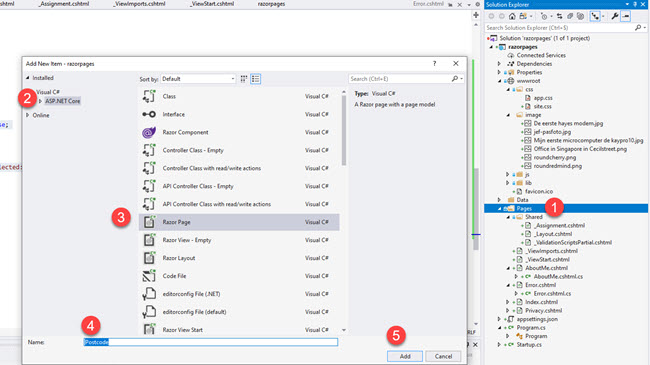Image resolution: width=650 pixels, height=365 pixels.
Task: Select Program.cs file
Action: point(531,328)
